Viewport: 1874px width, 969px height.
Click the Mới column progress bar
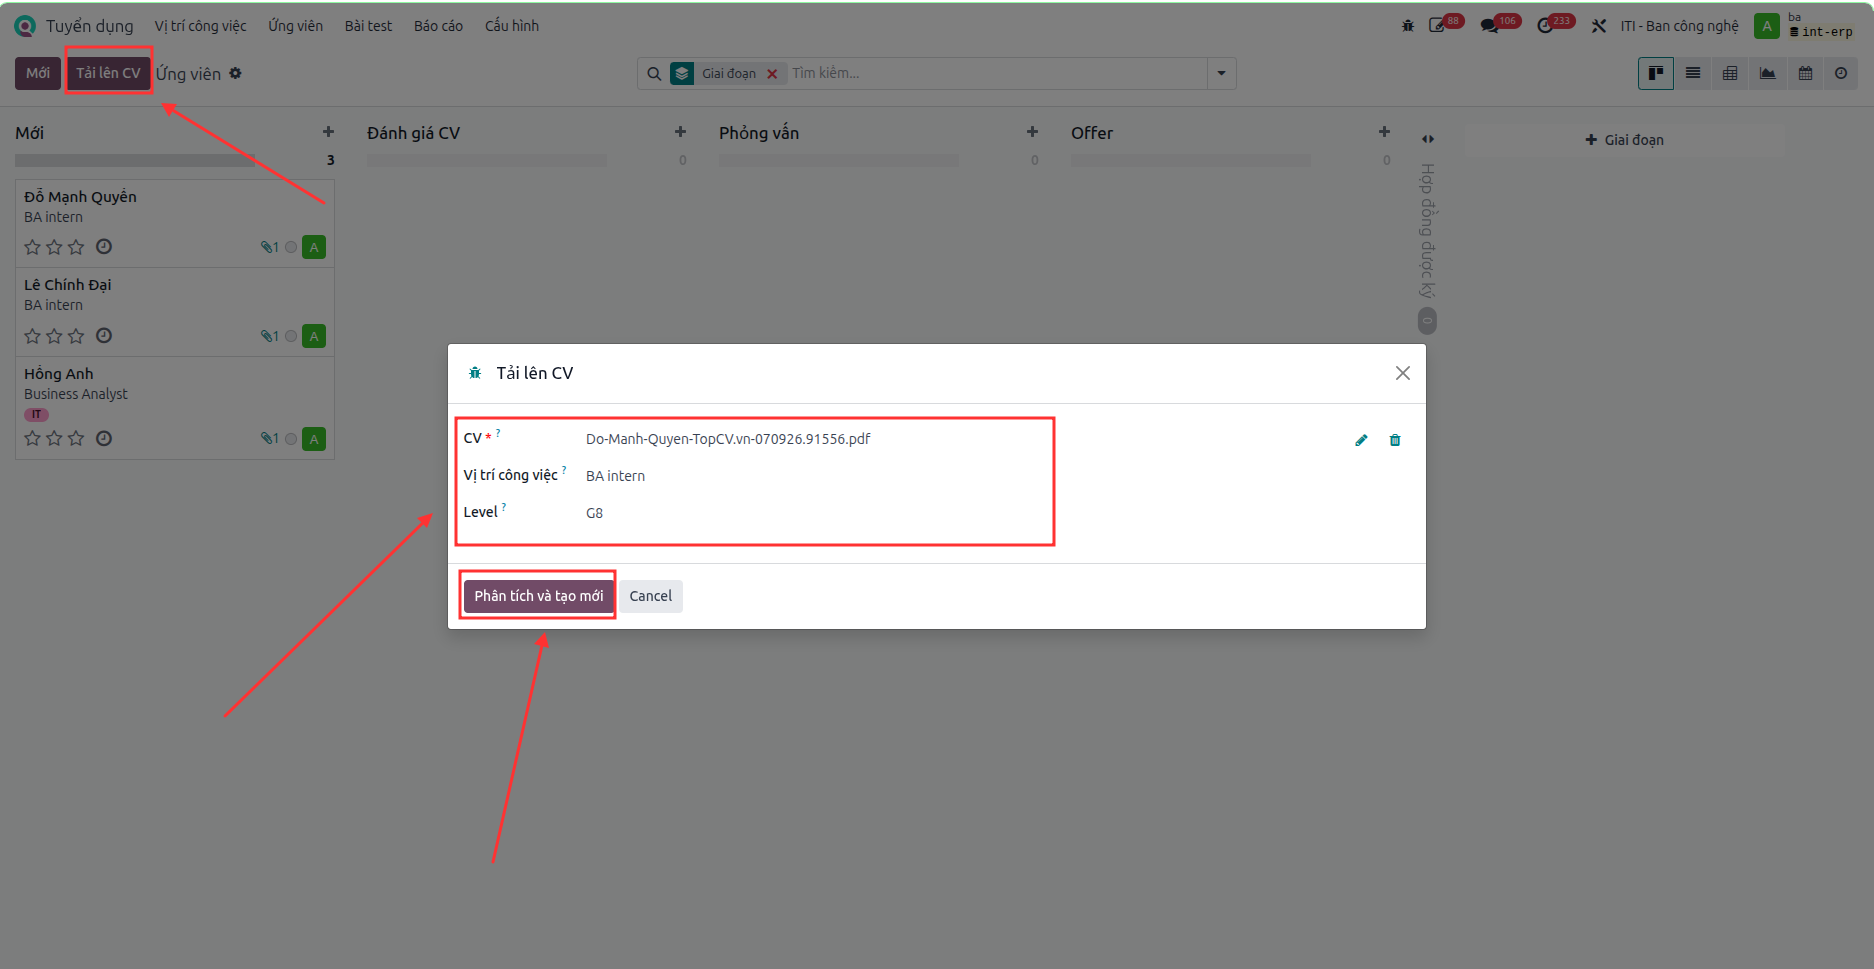pyautogui.click(x=135, y=160)
